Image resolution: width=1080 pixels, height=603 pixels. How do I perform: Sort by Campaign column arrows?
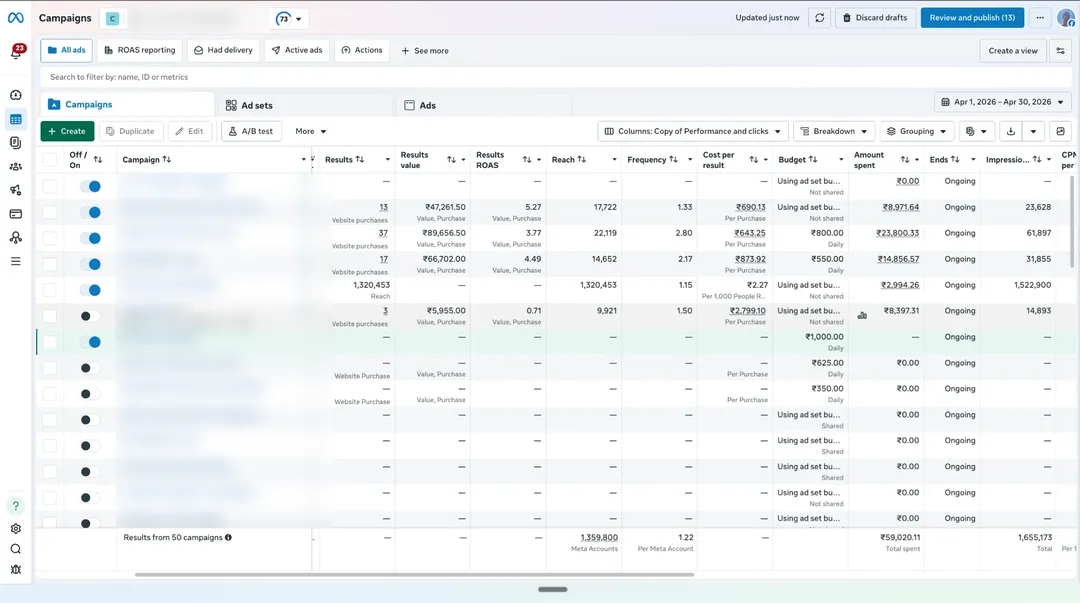coord(166,159)
